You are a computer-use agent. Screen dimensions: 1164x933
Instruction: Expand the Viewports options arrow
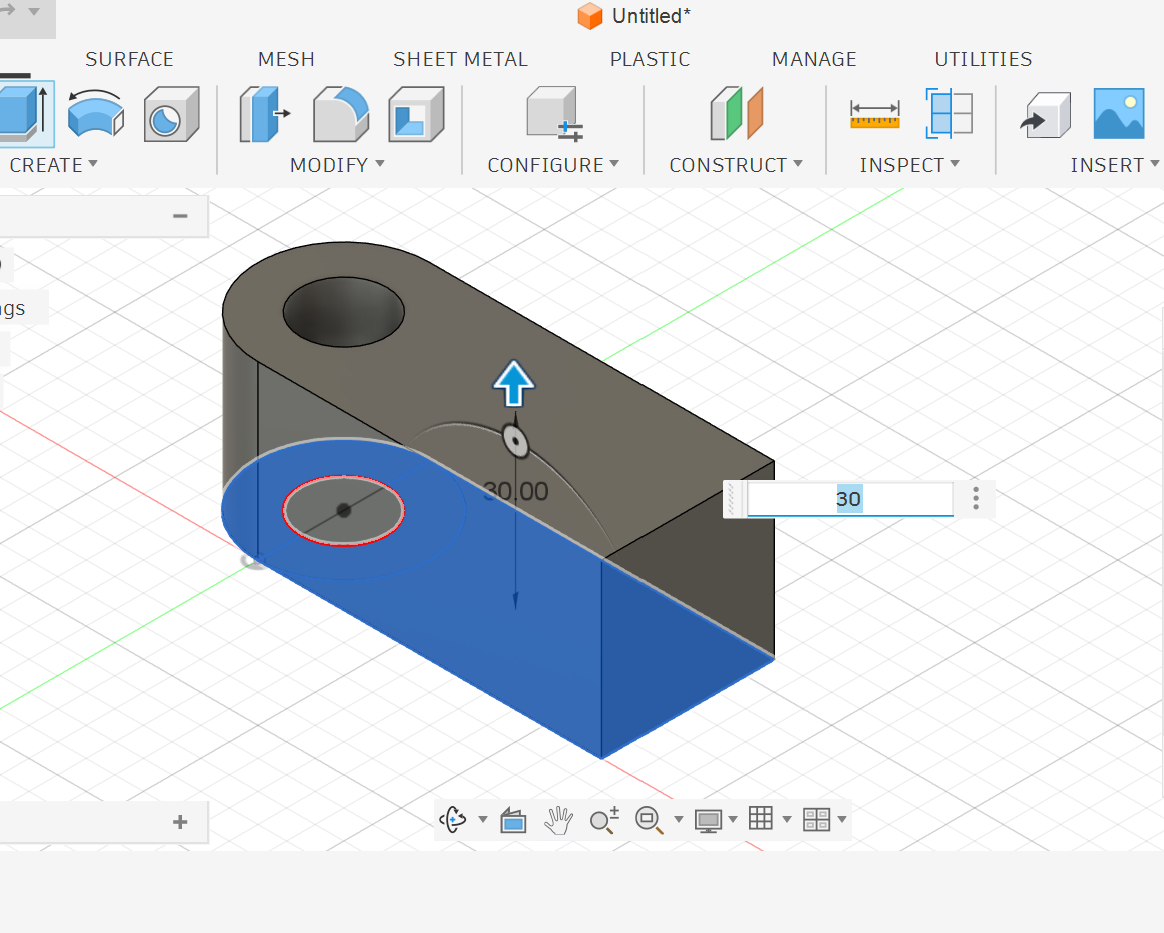click(x=842, y=819)
